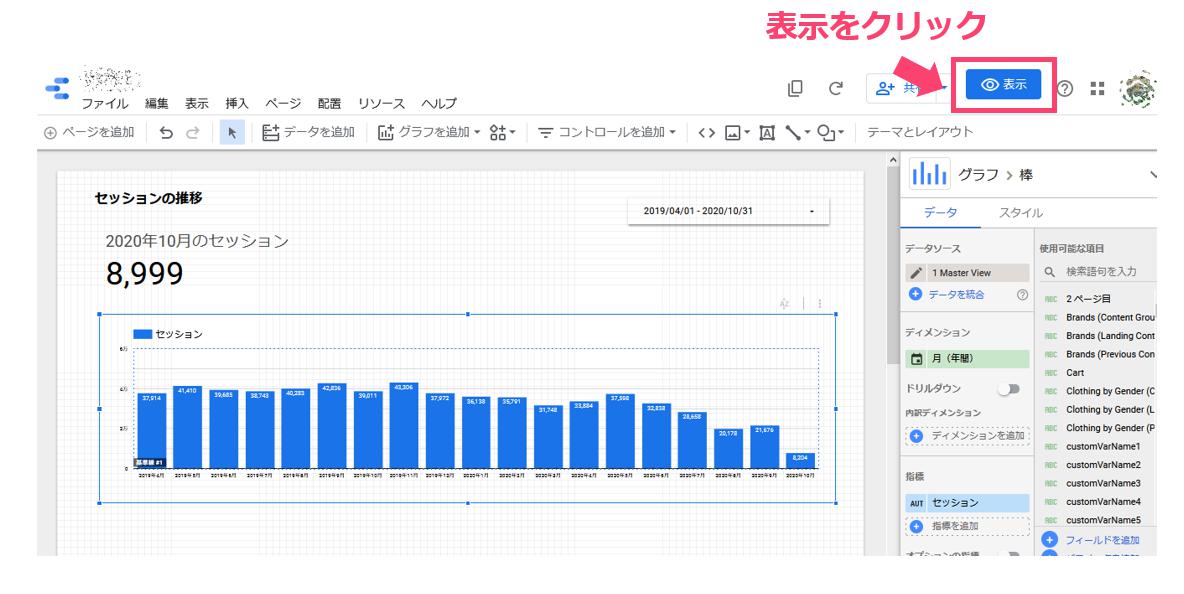Open the ヘルプ menu
This screenshot has height=594, width=1184.
click(439, 104)
